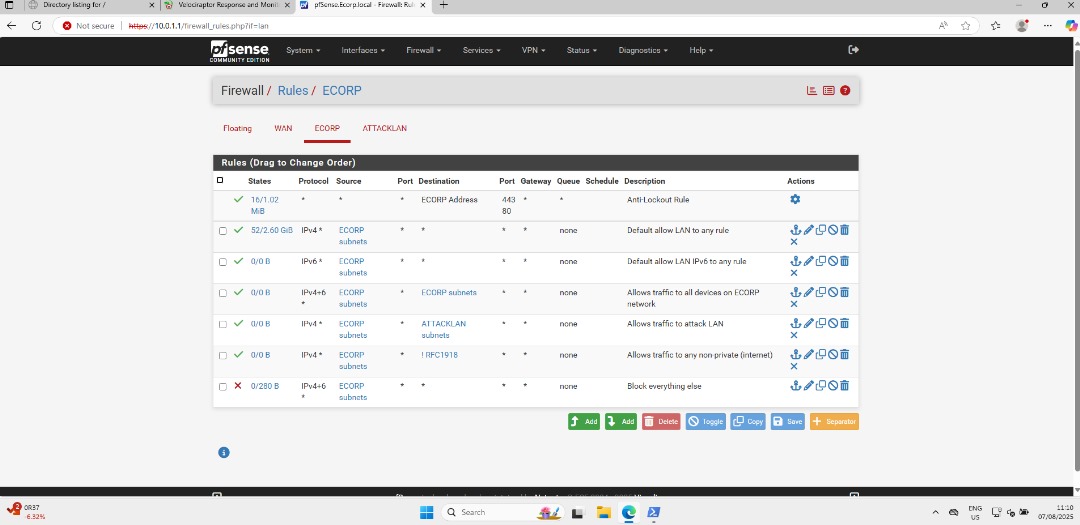The height and width of the screenshot is (525, 1080).
Task: Disable the ECORP network devices rule
Action: coord(832,292)
